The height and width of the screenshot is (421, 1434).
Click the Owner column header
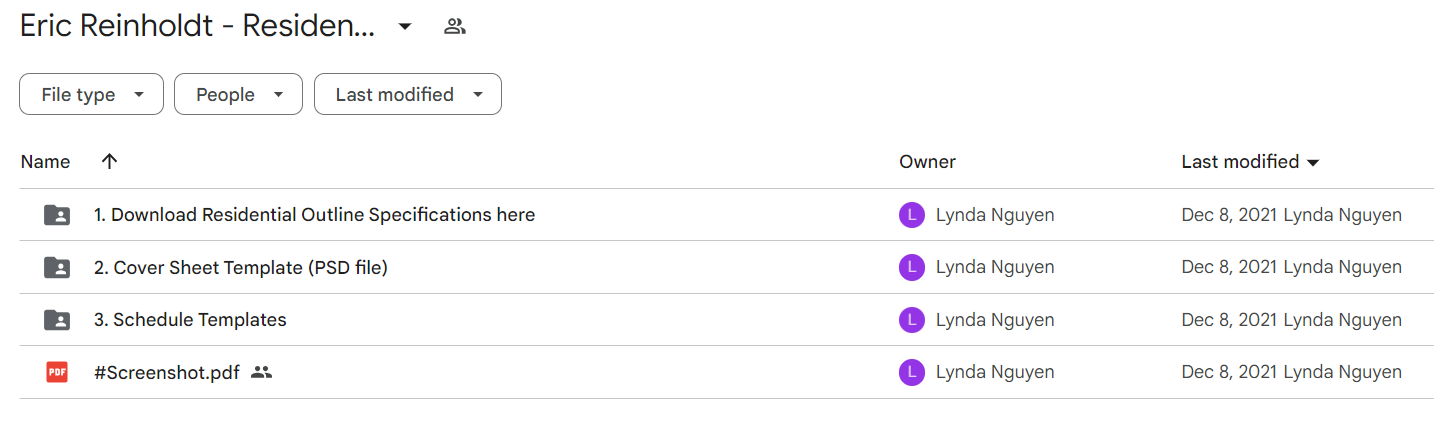pyautogui.click(x=927, y=162)
